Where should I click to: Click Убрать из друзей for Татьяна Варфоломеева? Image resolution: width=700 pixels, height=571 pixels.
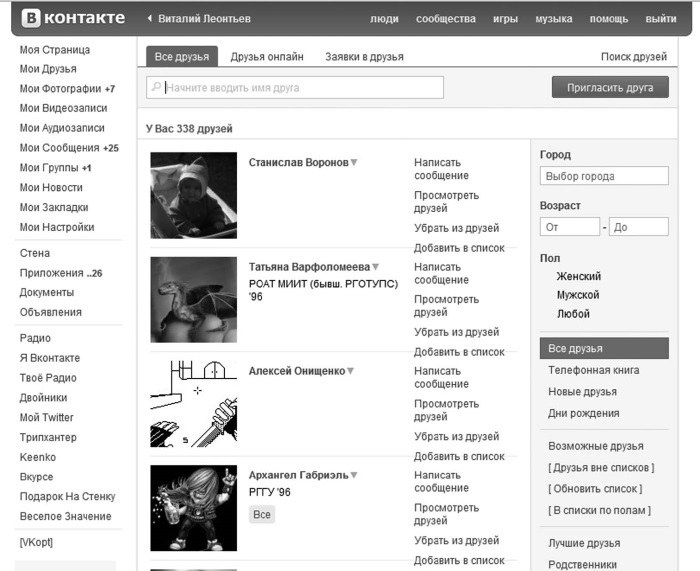[x=456, y=332]
